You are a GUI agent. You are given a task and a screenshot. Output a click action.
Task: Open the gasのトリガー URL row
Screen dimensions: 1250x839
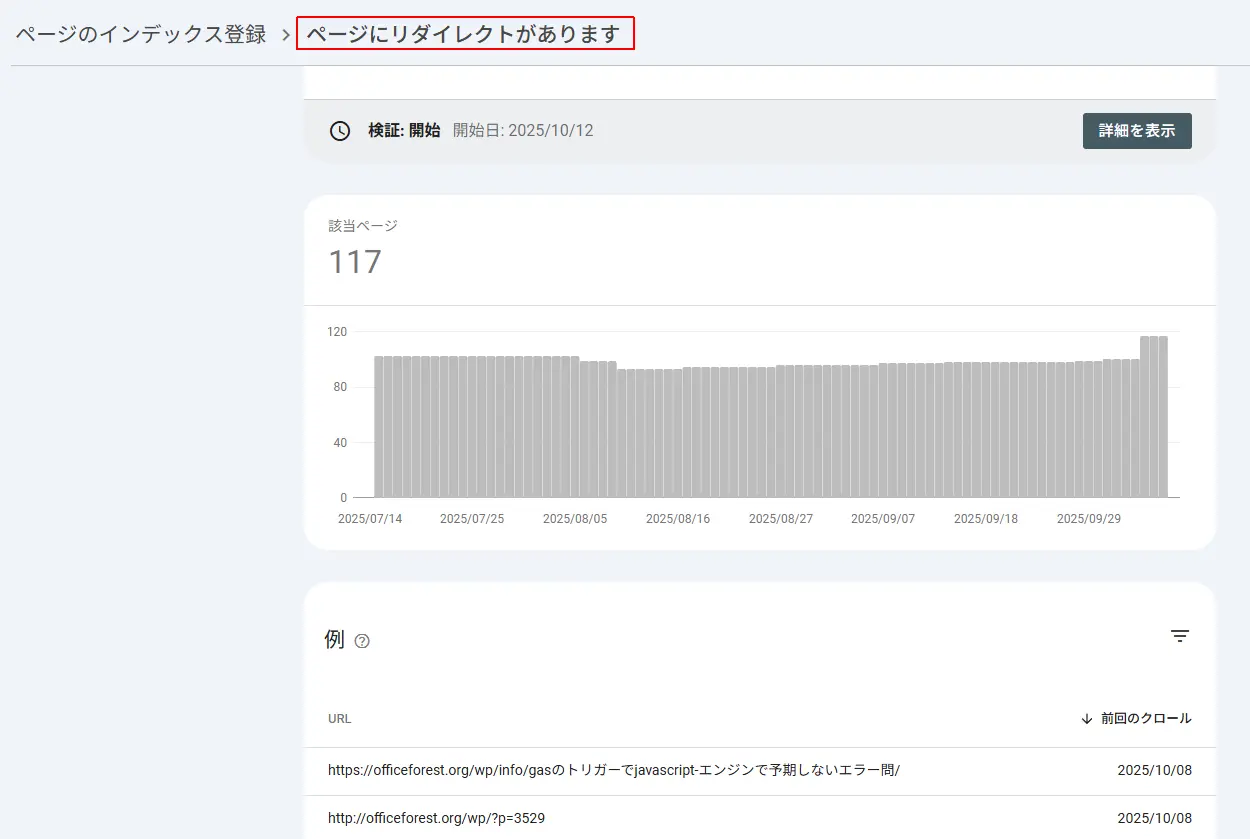point(613,770)
